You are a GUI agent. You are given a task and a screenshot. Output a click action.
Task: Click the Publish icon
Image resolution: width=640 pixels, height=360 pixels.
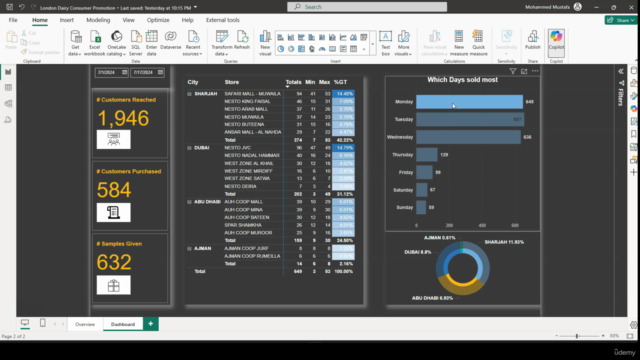[x=533, y=40]
